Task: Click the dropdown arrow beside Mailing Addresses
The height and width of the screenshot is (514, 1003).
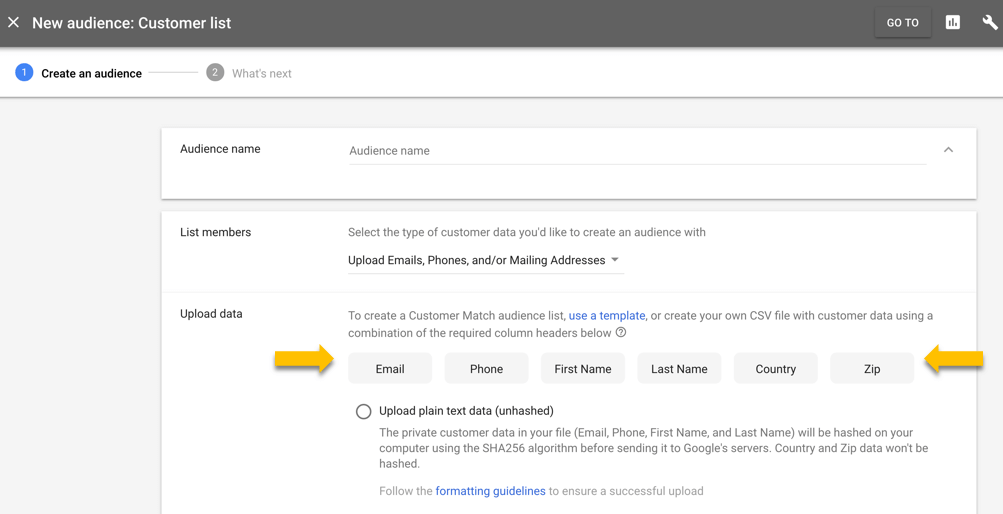Action: point(615,260)
